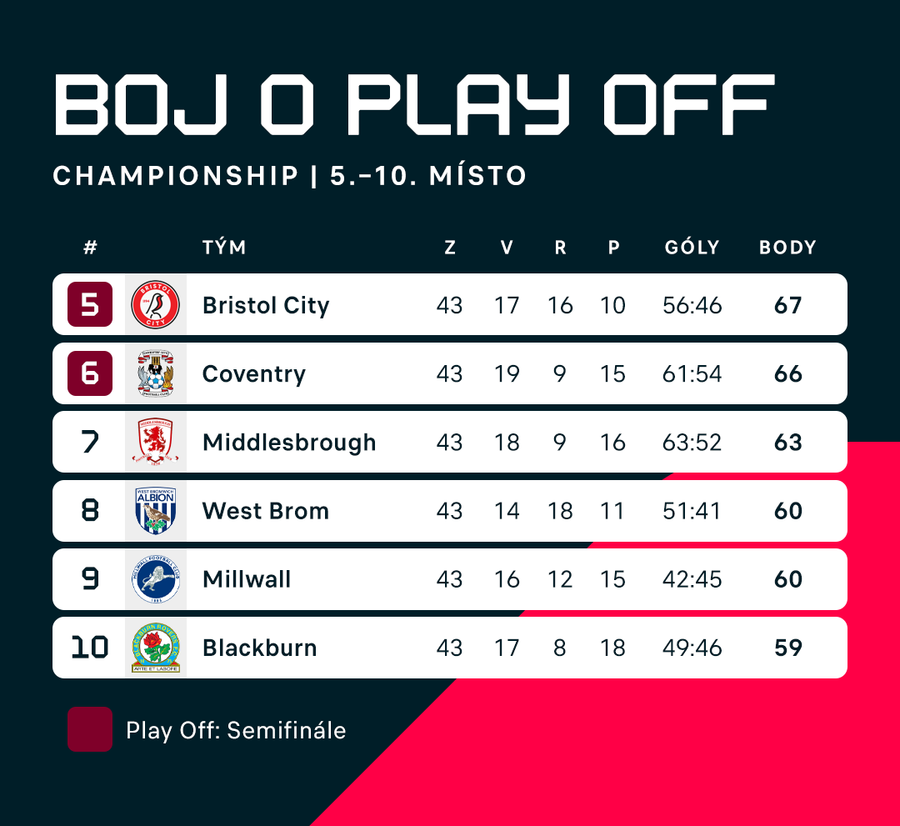
Task: Click the position 5 maroon badge
Action: tap(90, 305)
